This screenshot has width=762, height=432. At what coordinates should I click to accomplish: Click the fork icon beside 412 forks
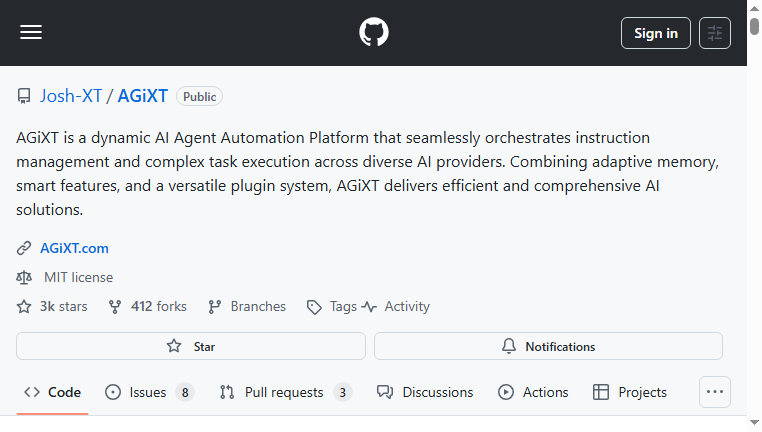point(115,307)
